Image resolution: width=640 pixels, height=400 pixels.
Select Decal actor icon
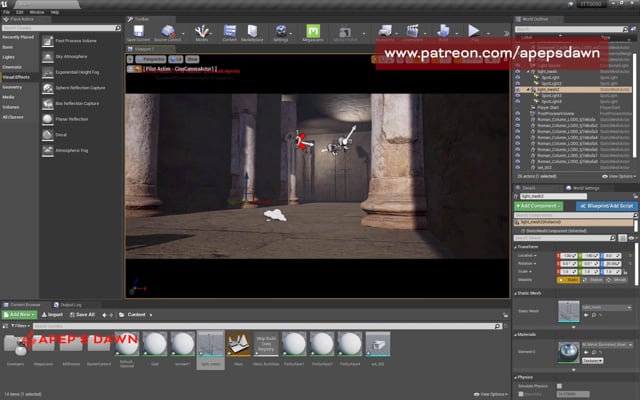point(48,135)
